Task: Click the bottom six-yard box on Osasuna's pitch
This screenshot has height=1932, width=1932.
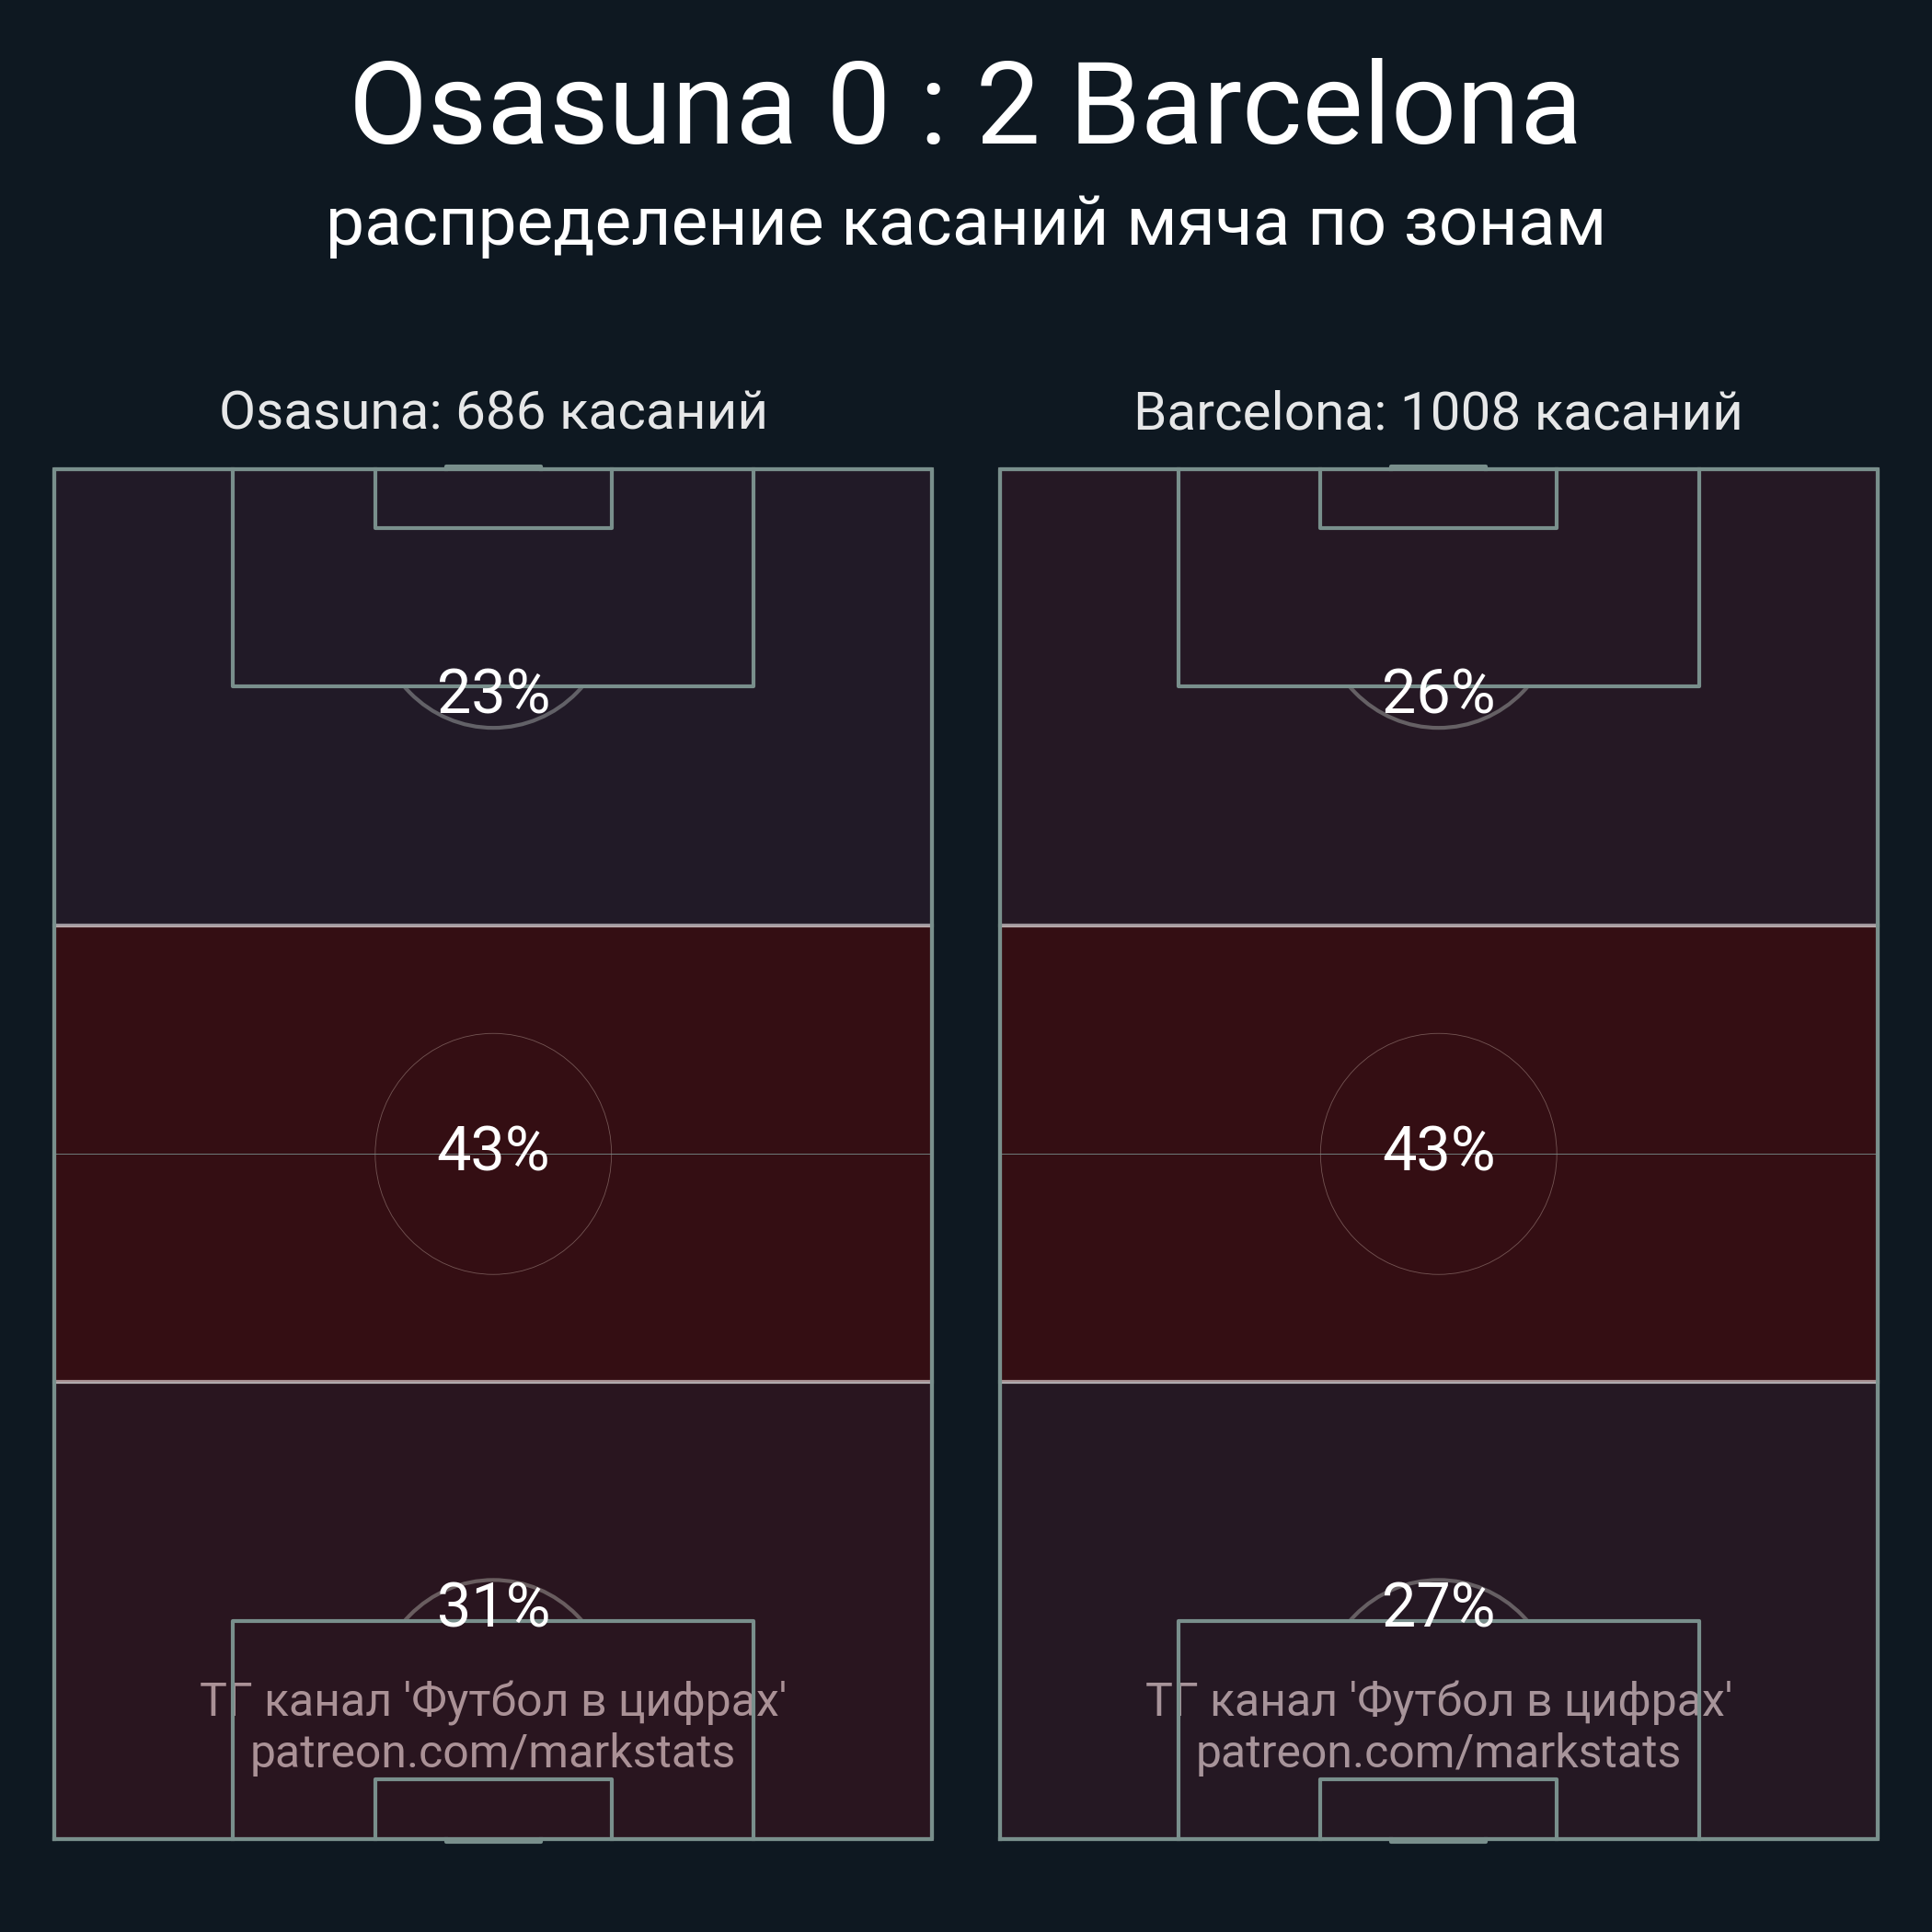Action: (493, 1808)
